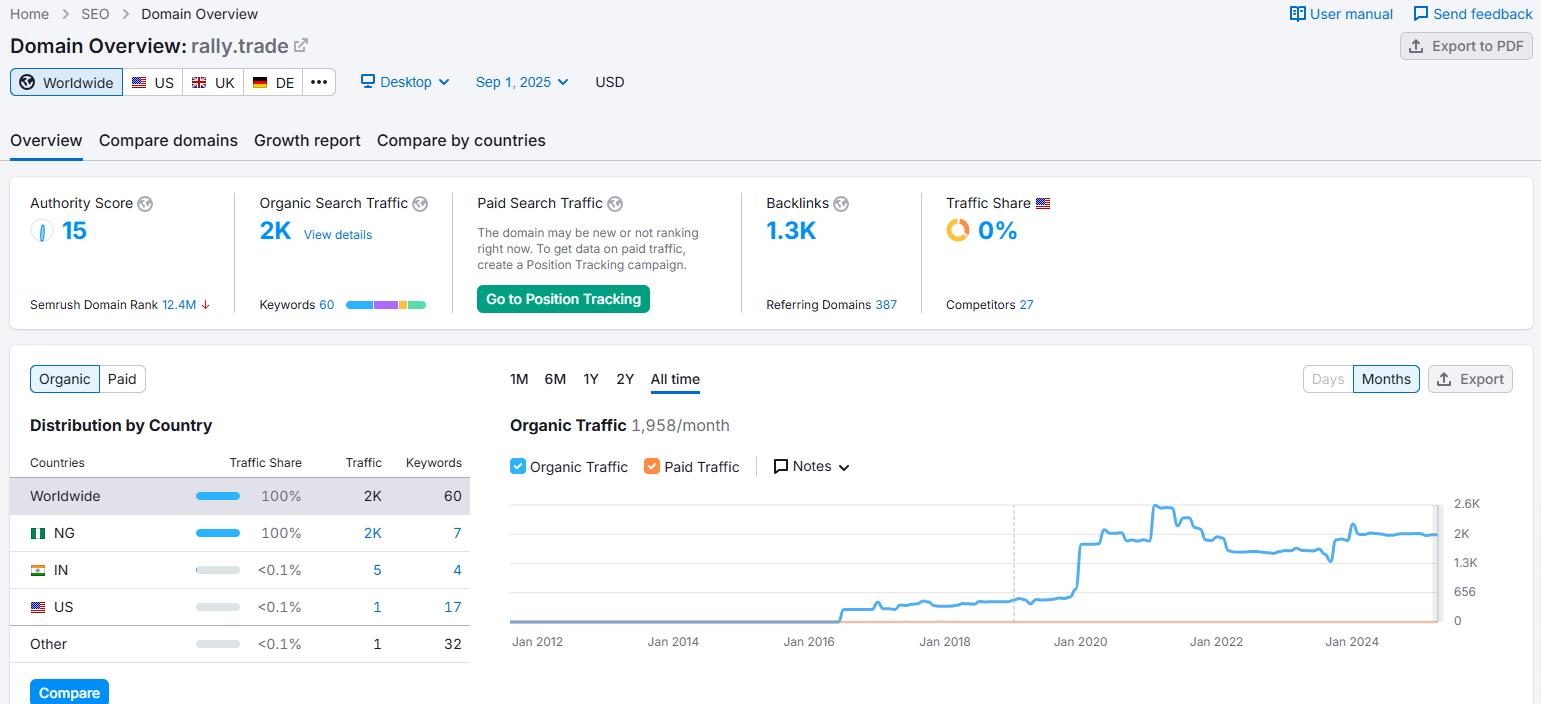Click the dashed marker line on traffic chart
This screenshot has width=1541, height=704.
point(1014,563)
